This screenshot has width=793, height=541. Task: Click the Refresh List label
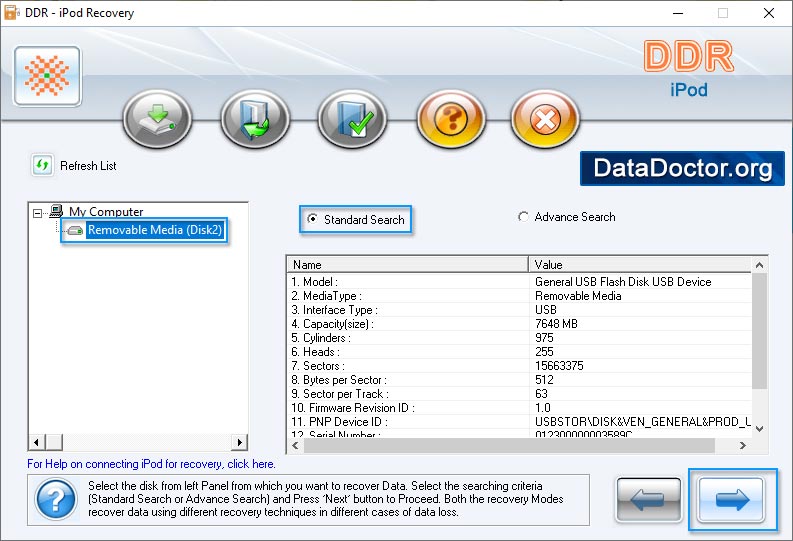point(88,166)
